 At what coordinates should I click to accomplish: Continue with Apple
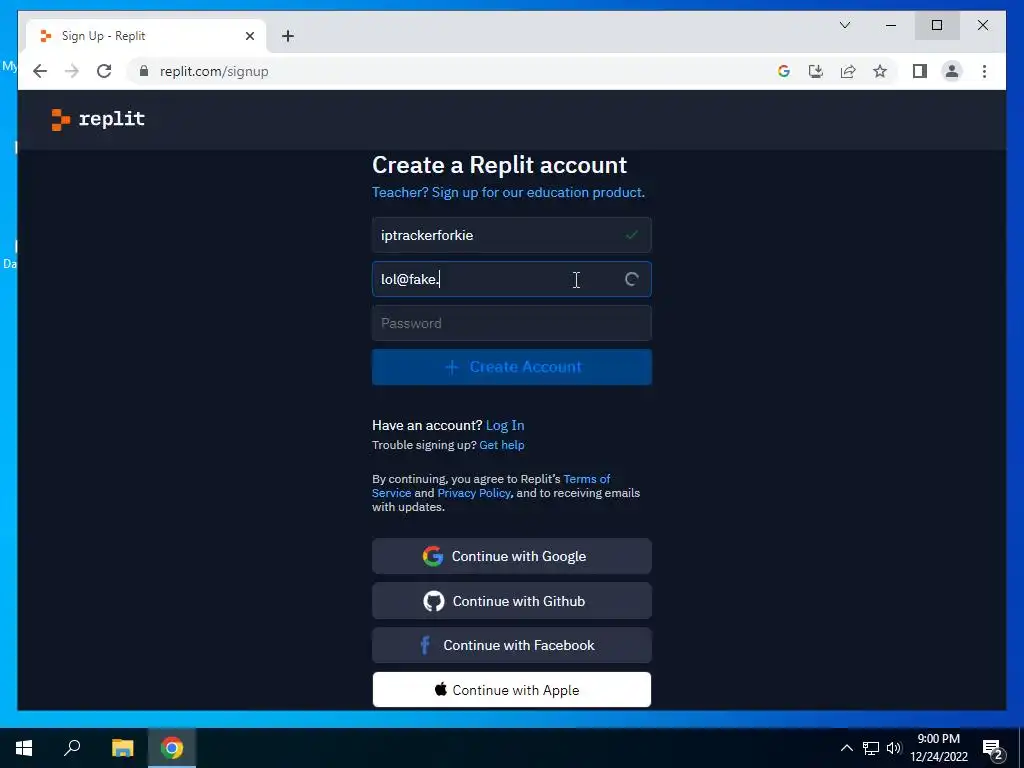(x=511, y=690)
